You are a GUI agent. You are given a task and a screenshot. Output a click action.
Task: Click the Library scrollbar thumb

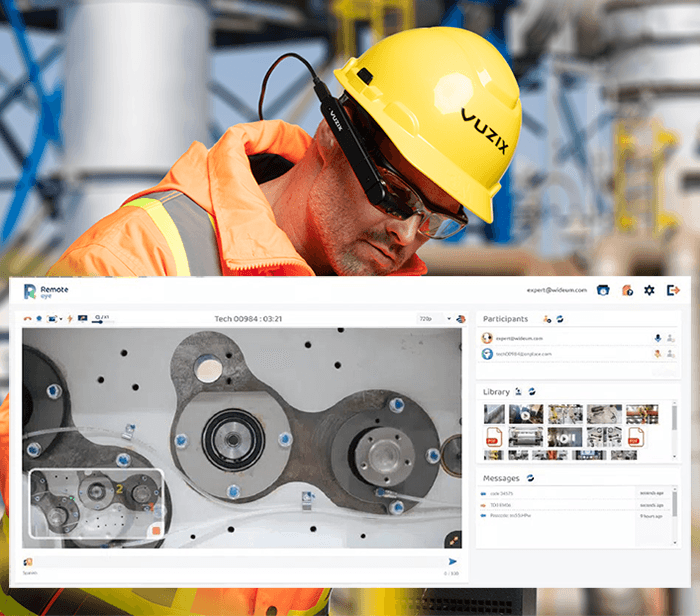[x=674, y=419]
